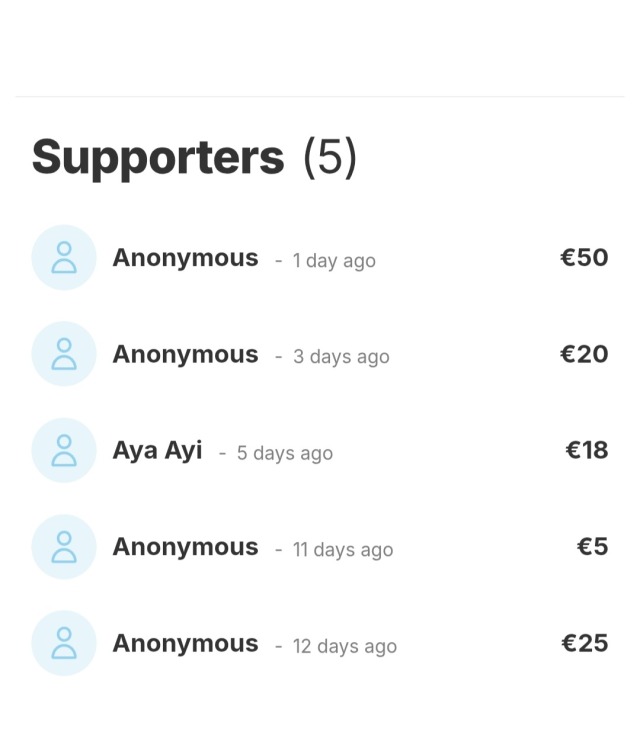
Task: Click the avatar icon of the €20 donor
Action: tap(64, 354)
